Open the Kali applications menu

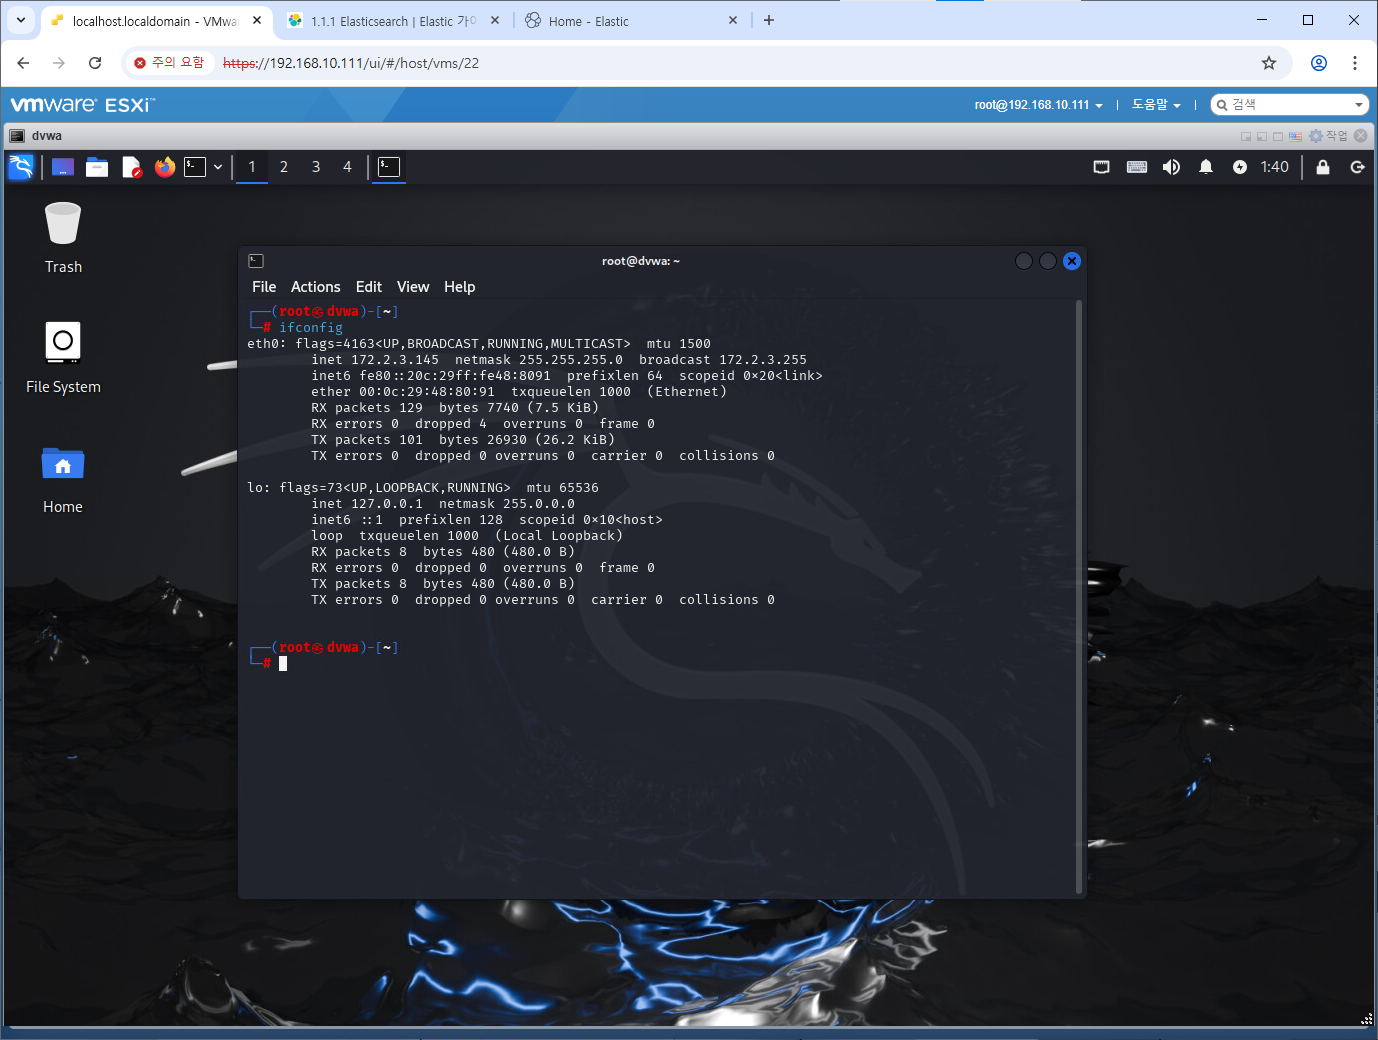tap(21, 167)
